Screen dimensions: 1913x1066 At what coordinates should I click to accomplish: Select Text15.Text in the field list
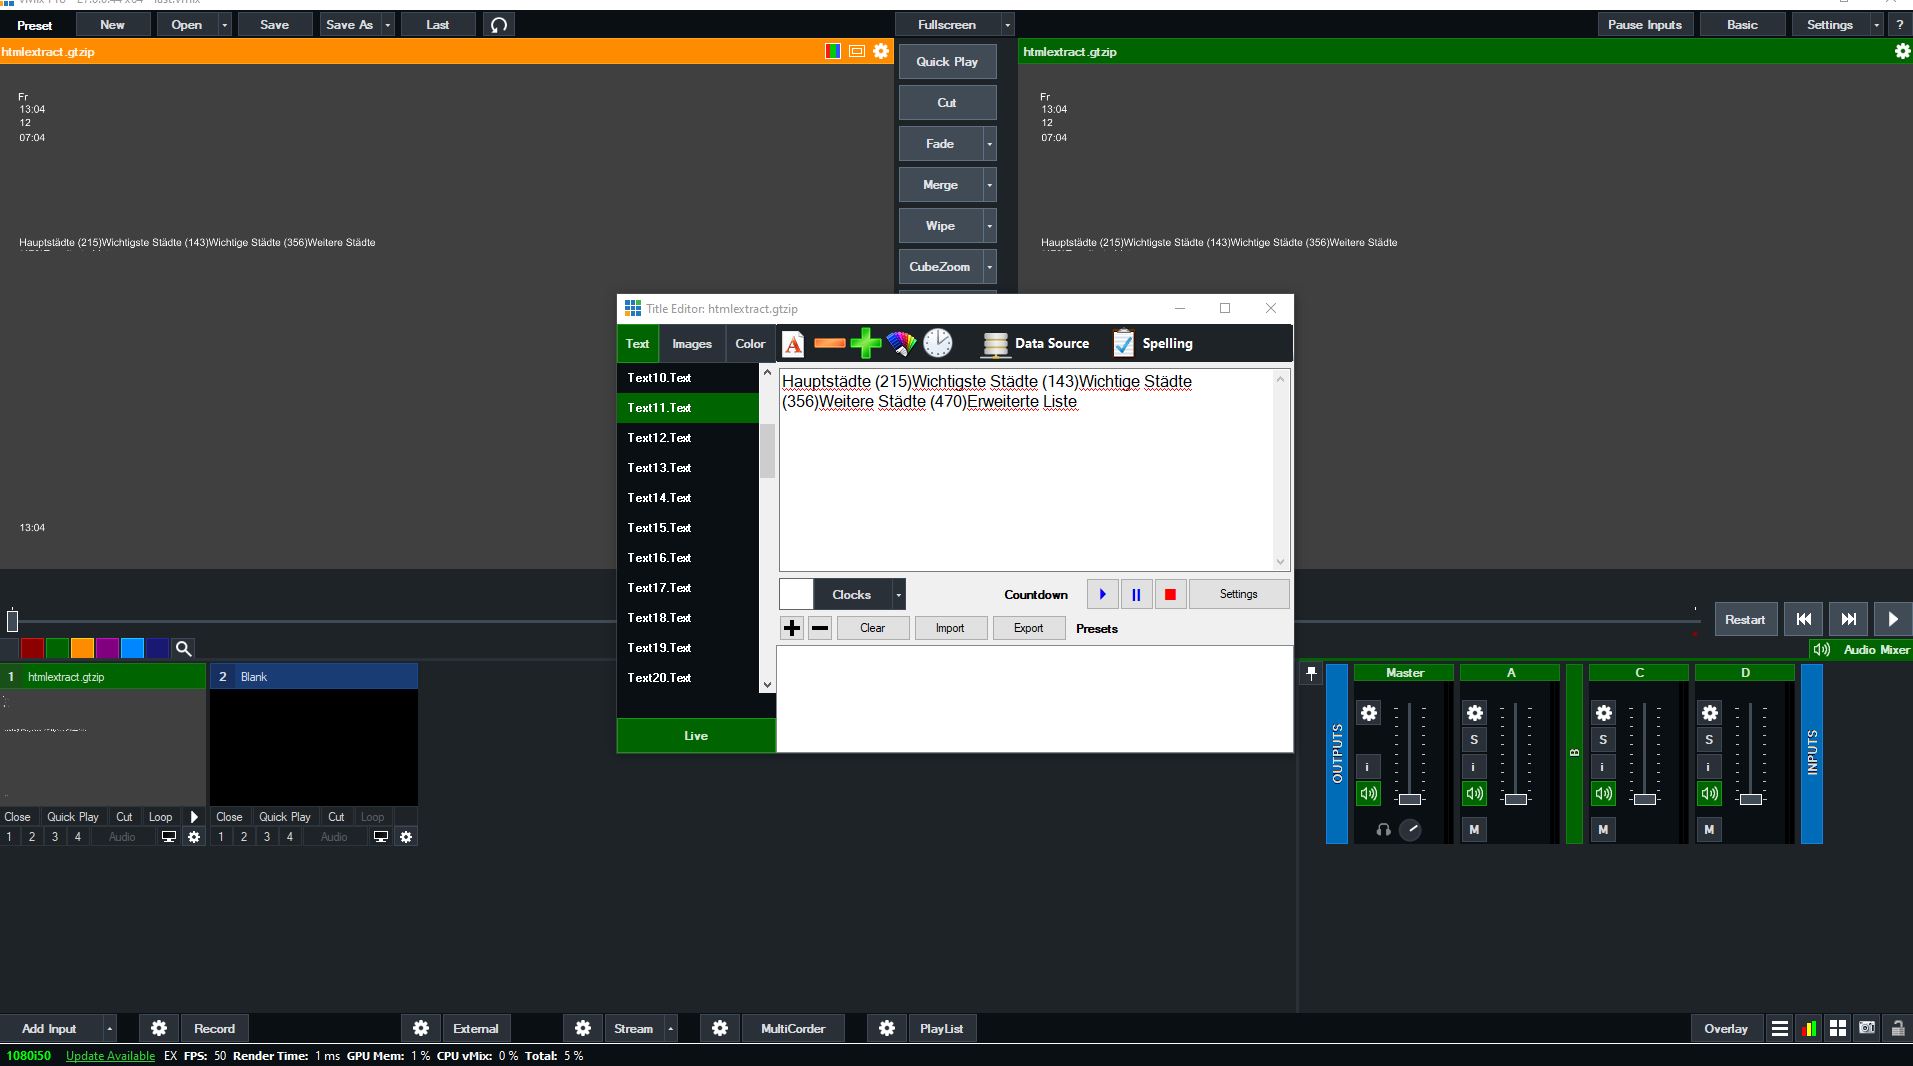point(659,528)
